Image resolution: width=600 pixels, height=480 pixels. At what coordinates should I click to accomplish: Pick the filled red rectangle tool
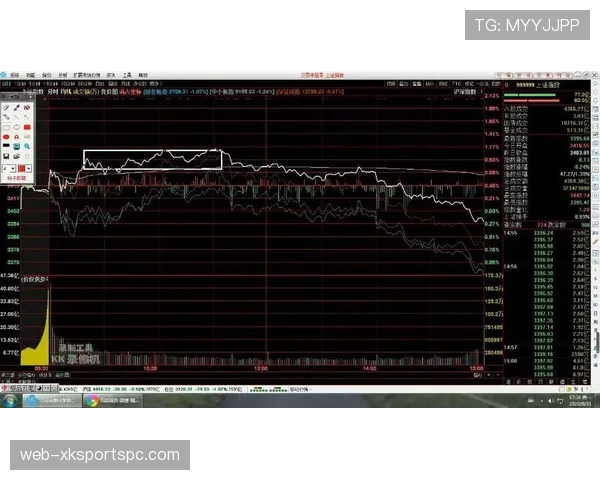tap(27, 127)
